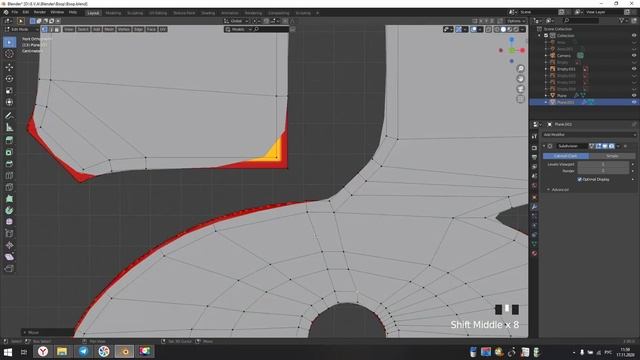Open the Edit menu
640x360 pixels.
click(26, 12)
